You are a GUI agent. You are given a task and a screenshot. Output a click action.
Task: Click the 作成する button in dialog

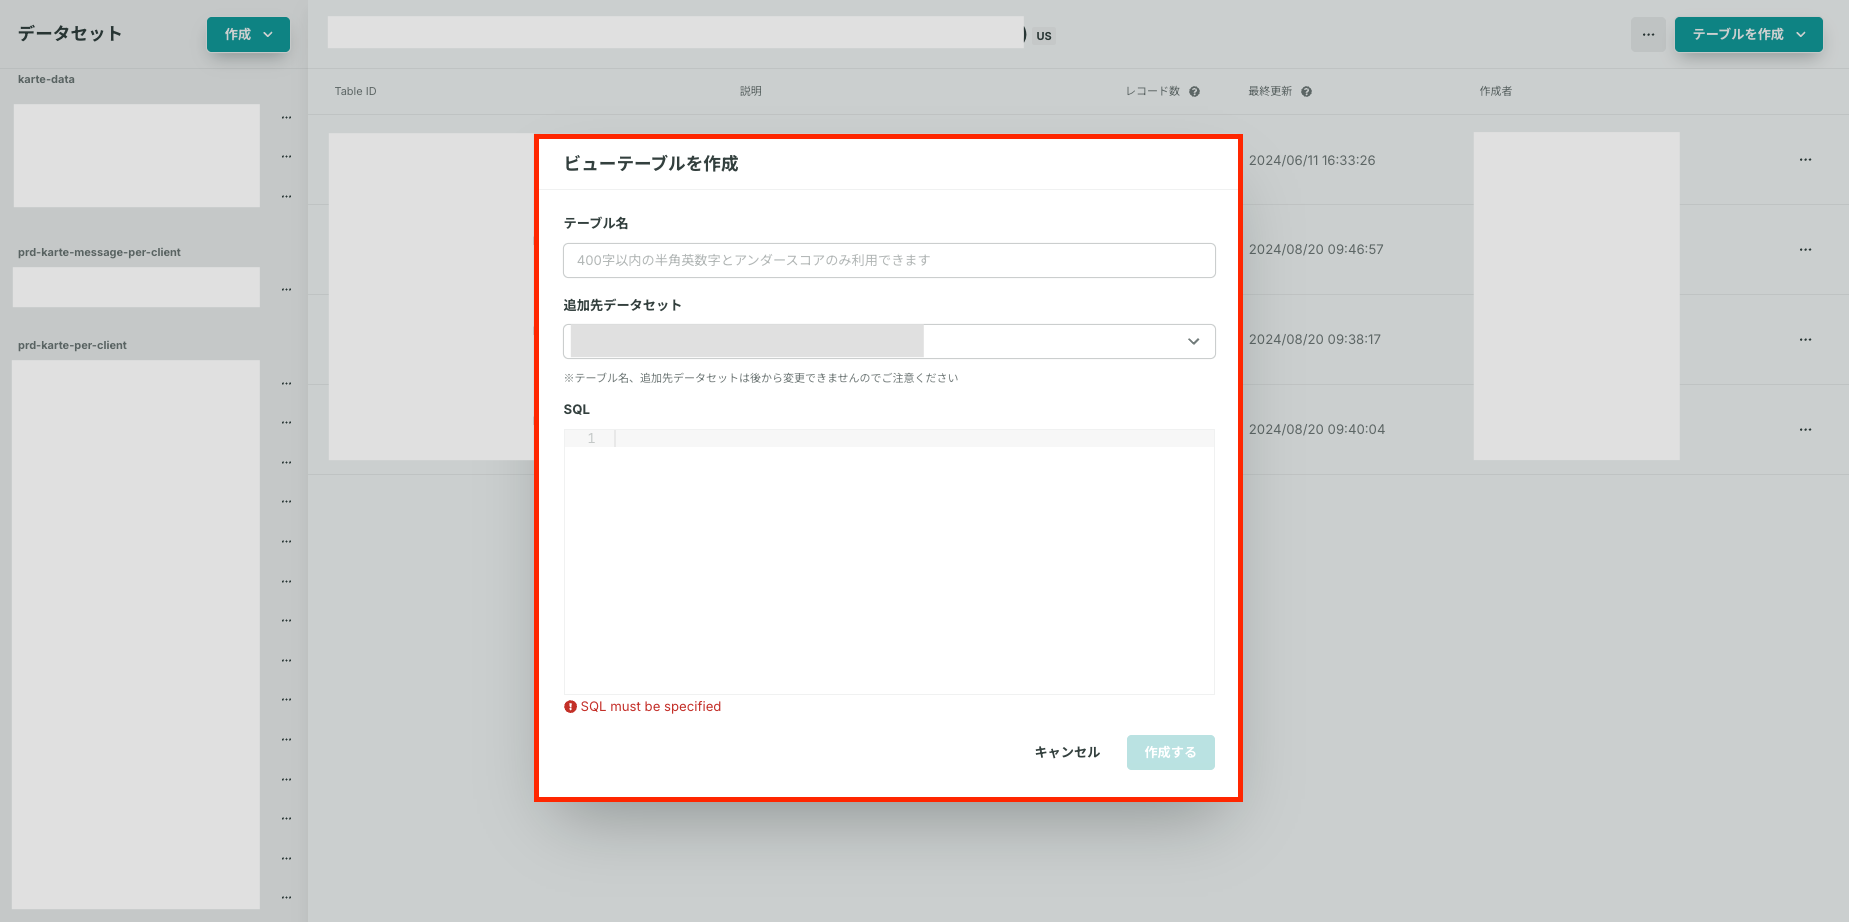click(x=1170, y=752)
